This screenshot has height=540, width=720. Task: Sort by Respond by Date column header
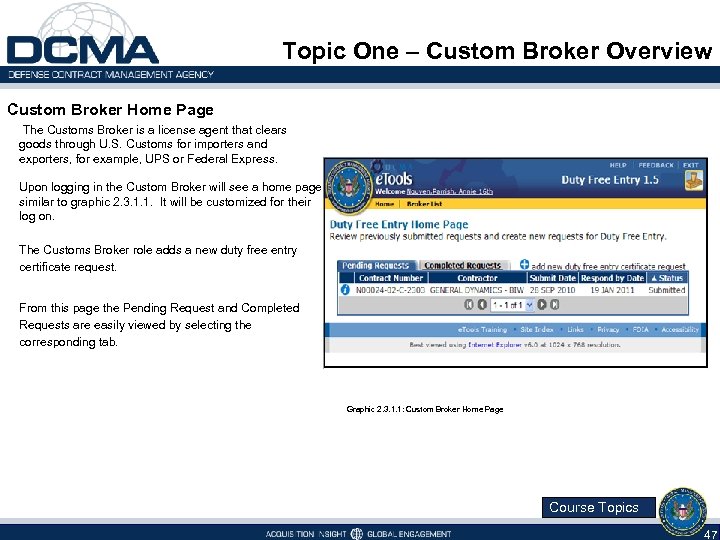point(612,278)
